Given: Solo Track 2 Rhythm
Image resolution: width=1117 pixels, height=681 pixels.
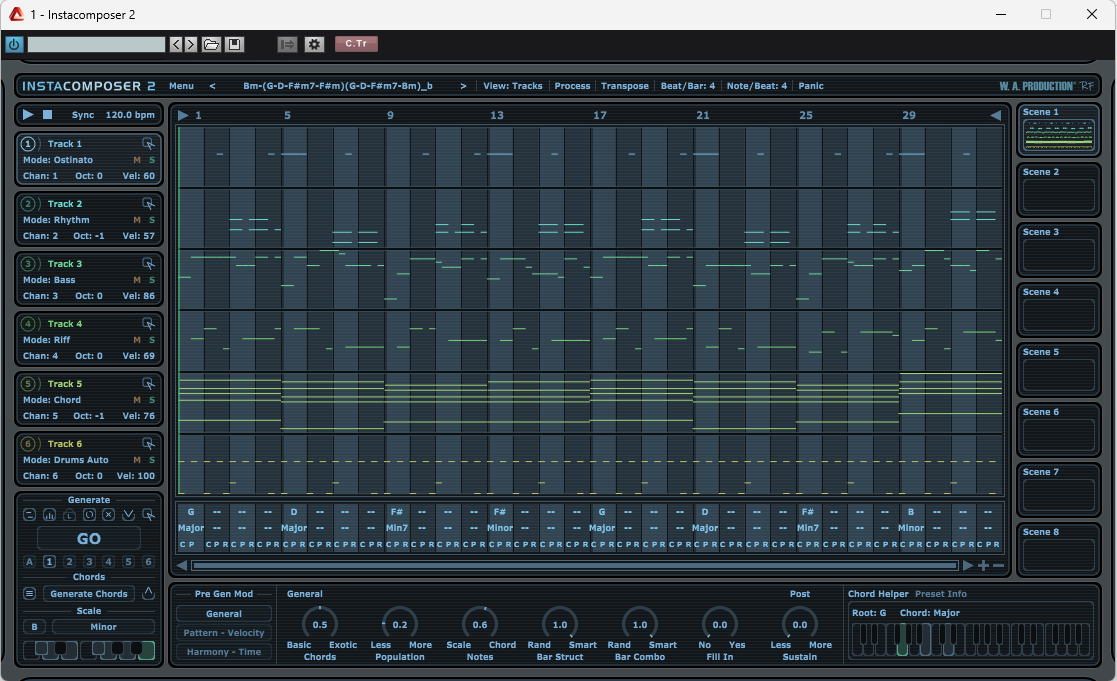Looking at the screenshot, I should coord(152,220).
